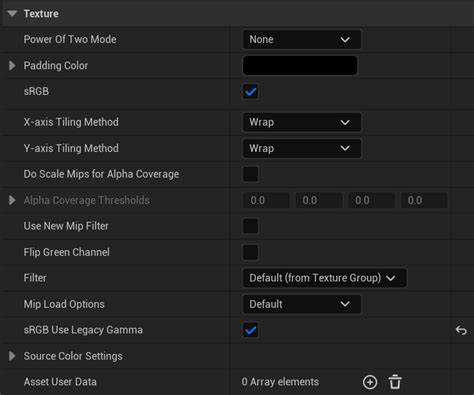
Task: Click the Asset User Data label
Action: (60, 382)
